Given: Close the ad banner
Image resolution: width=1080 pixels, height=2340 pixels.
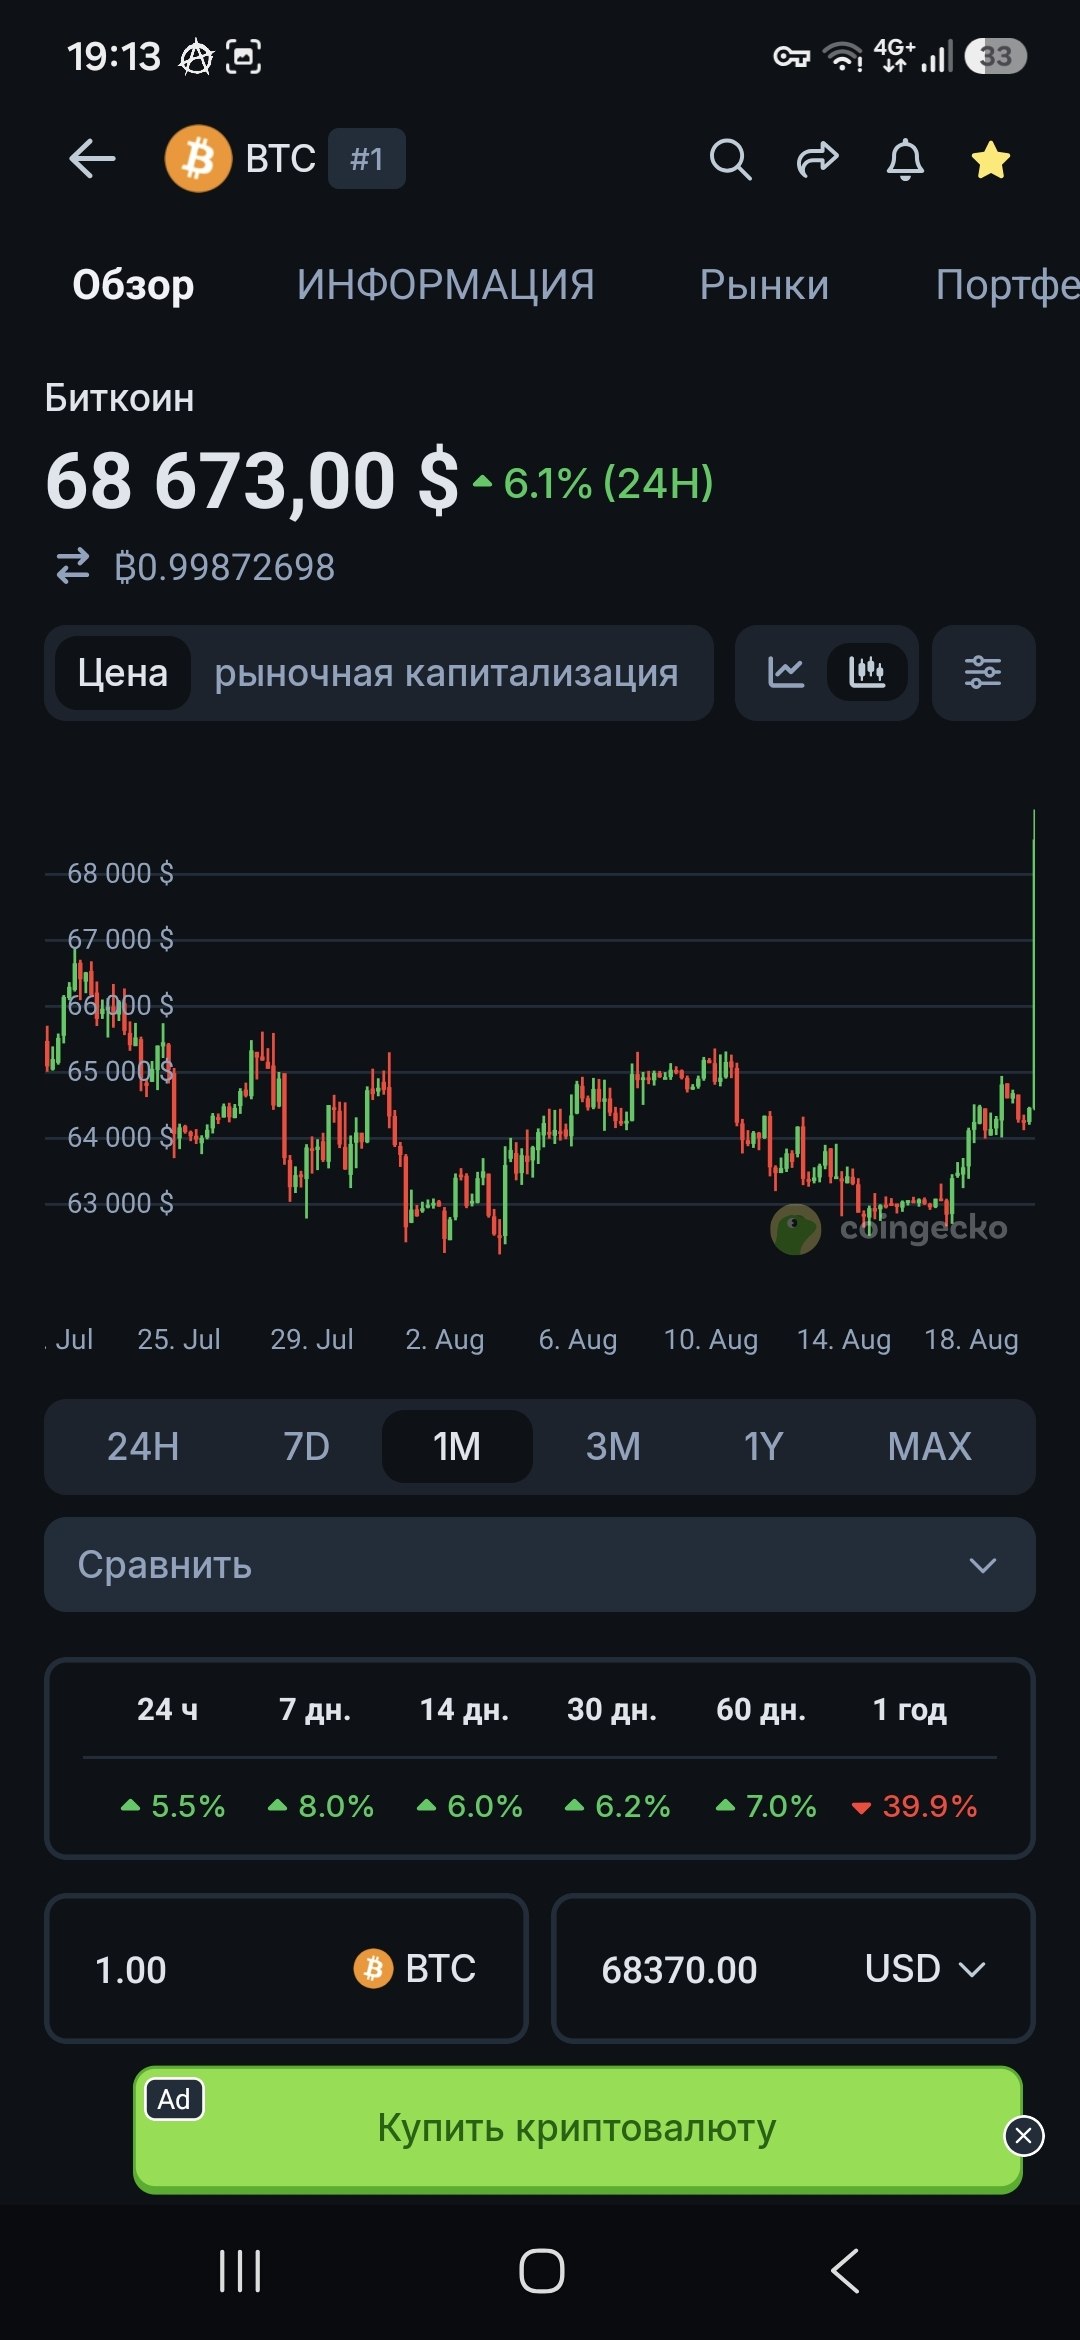Looking at the screenshot, I should coord(1023,2136).
